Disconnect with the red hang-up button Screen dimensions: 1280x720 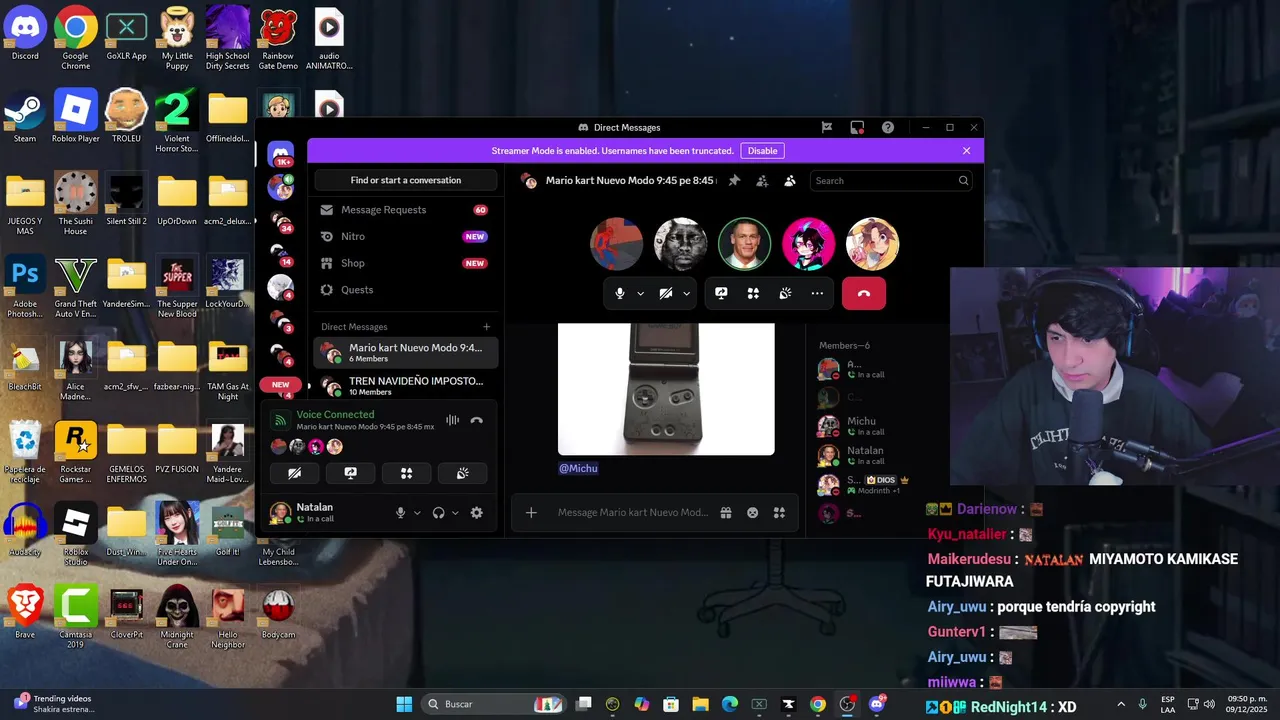[864, 293]
